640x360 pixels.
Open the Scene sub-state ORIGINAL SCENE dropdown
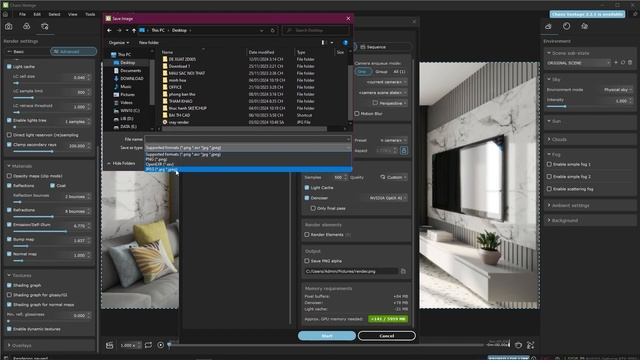(x=578, y=63)
